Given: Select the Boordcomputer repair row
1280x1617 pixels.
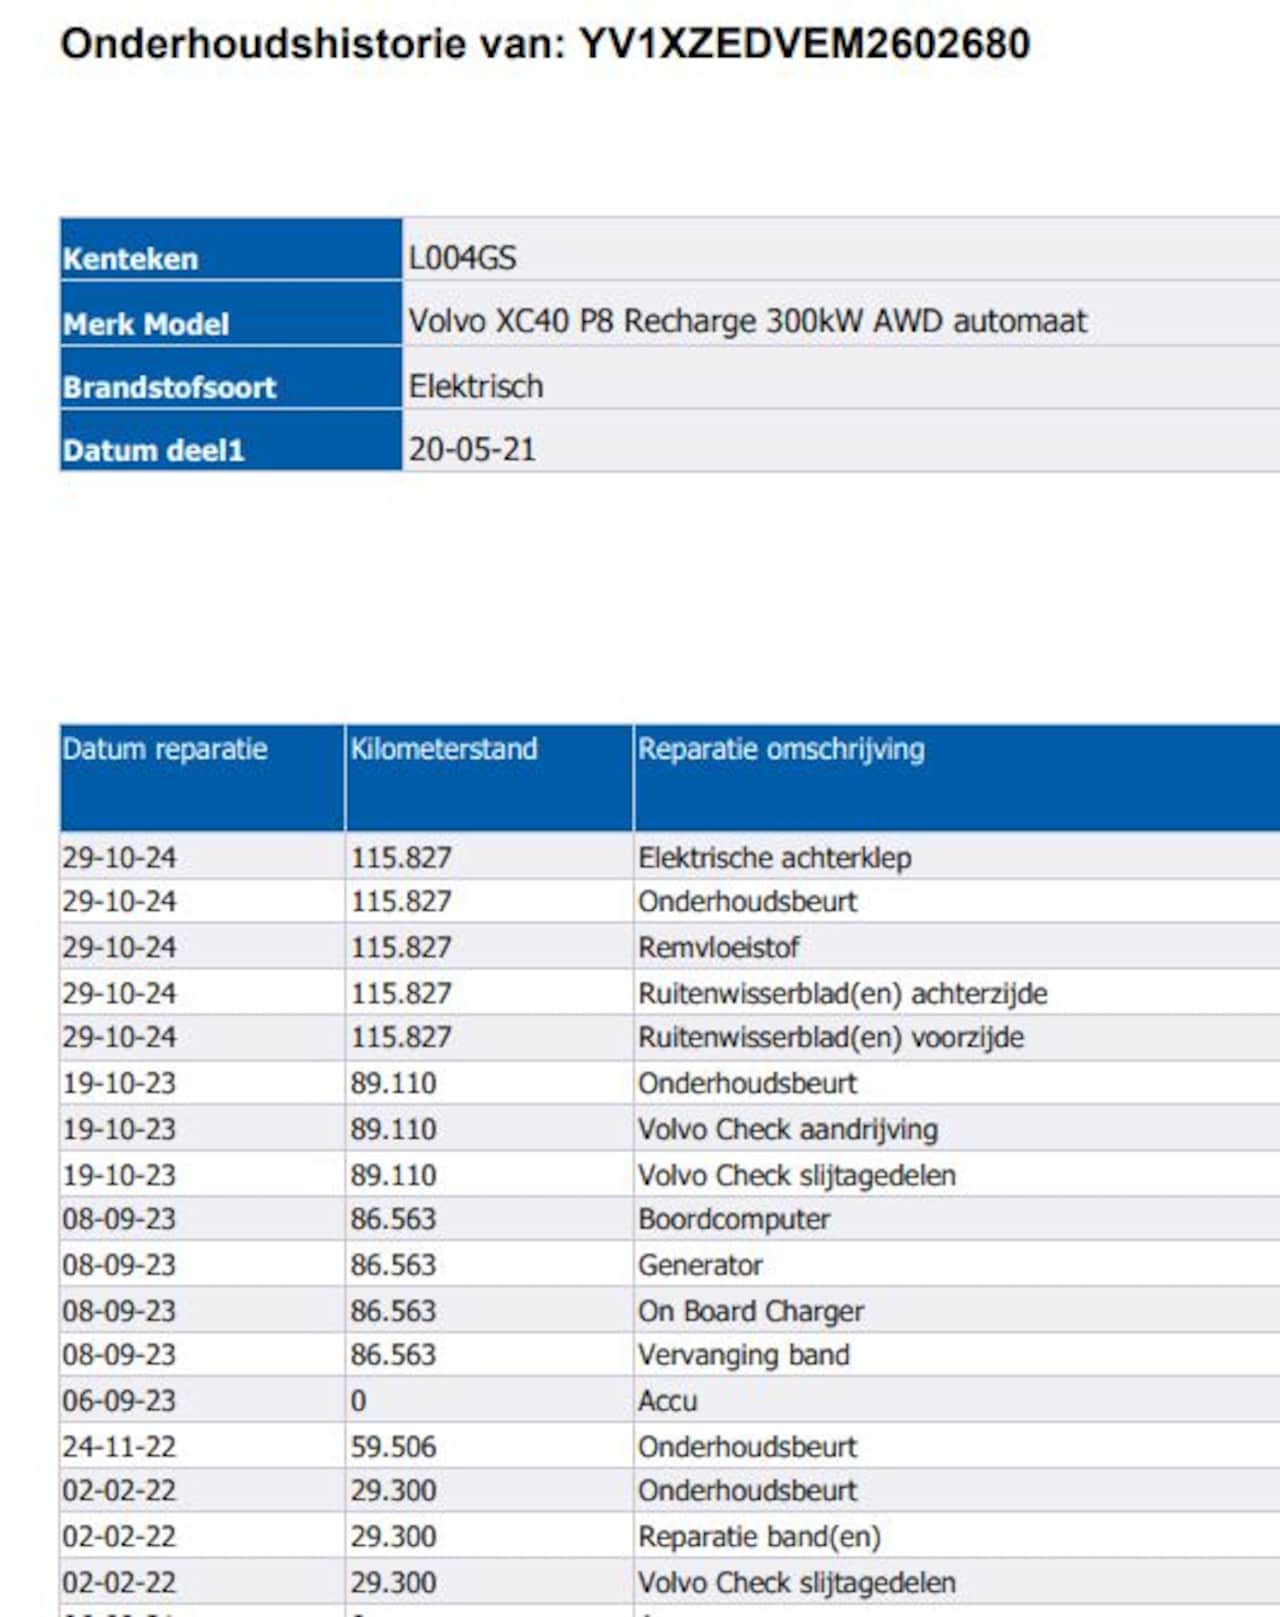Looking at the screenshot, I should point(734,1219).
